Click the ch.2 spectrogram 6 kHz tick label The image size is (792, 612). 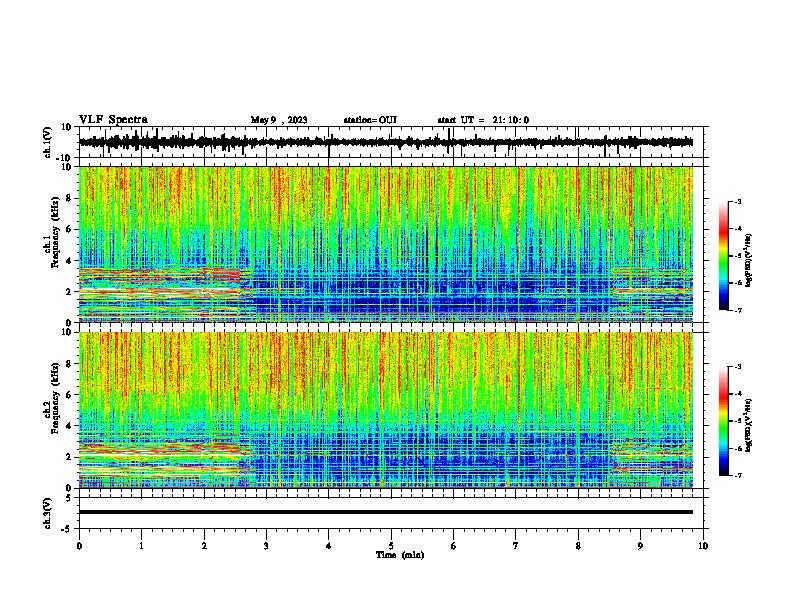[69, 395]
